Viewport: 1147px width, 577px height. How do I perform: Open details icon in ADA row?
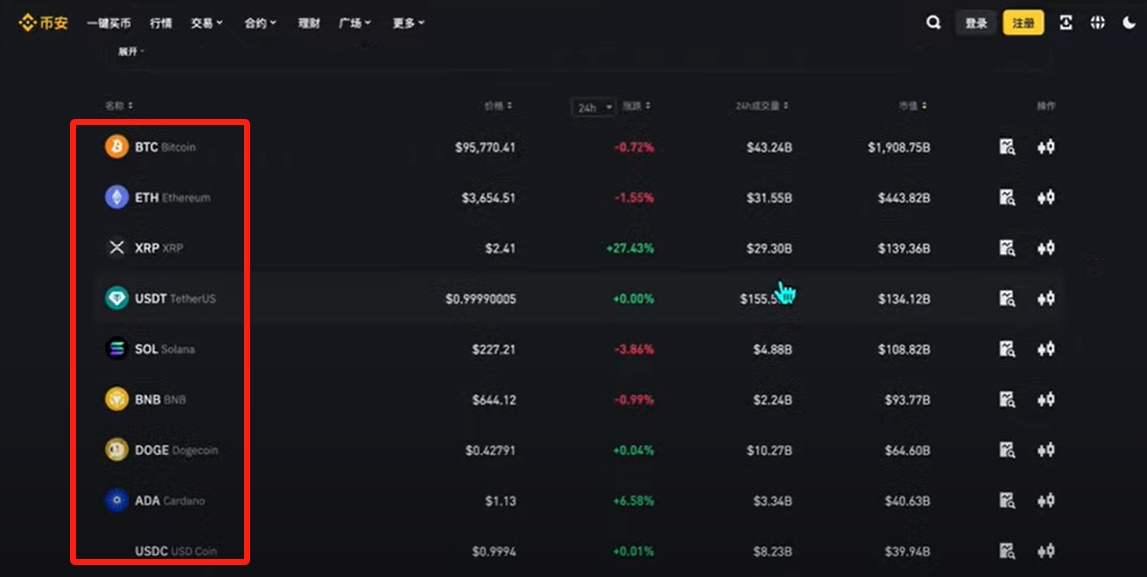point(1007,500)
